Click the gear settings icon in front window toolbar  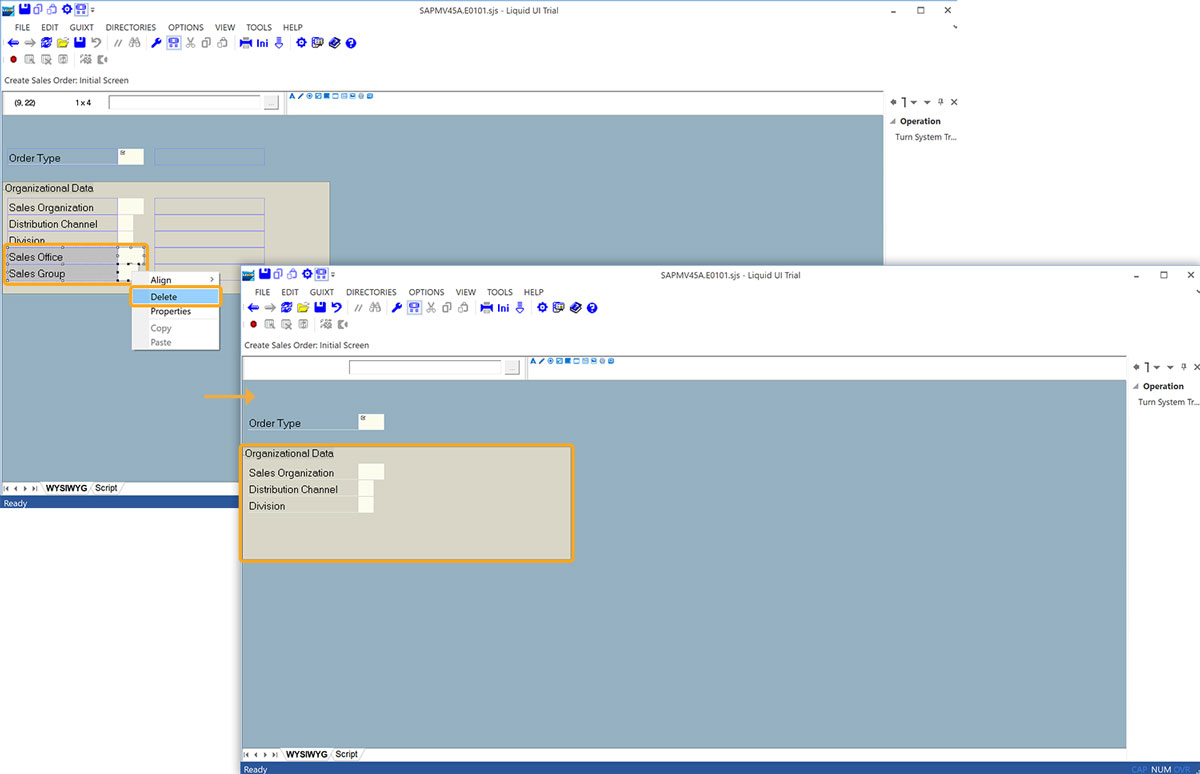tap(541, 308)
